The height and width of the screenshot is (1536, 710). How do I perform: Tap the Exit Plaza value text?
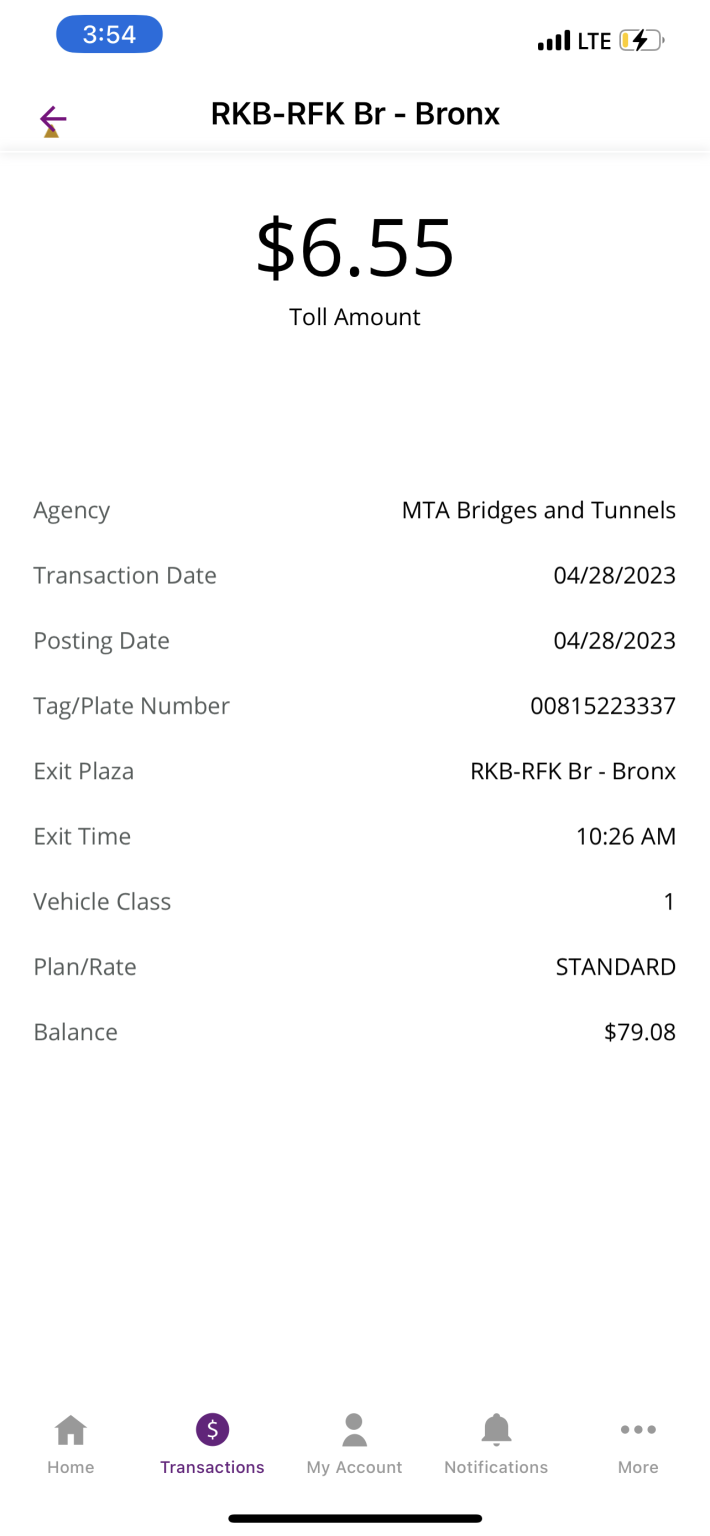point(572,771)
